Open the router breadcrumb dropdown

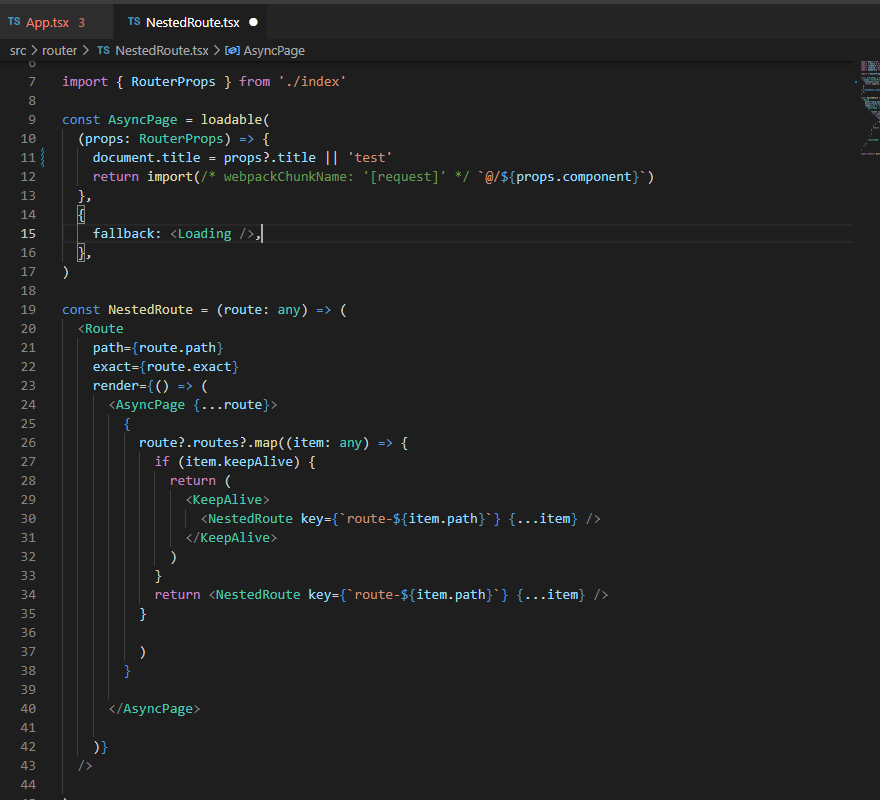point(59,50)
